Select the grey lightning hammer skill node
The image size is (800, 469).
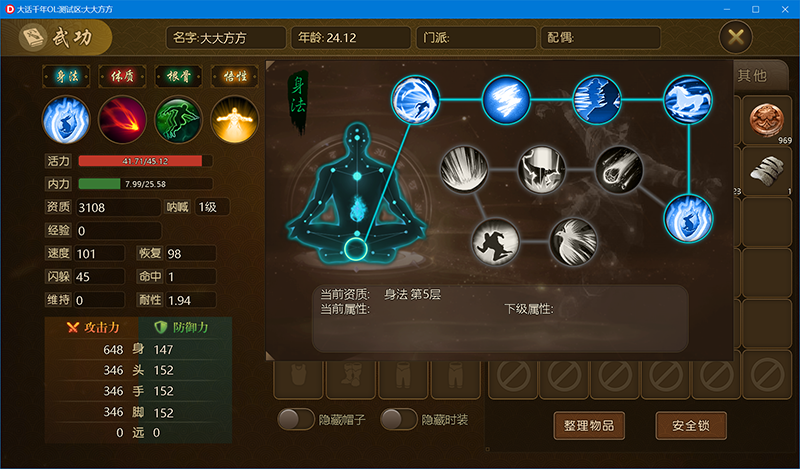click(541, 170)
